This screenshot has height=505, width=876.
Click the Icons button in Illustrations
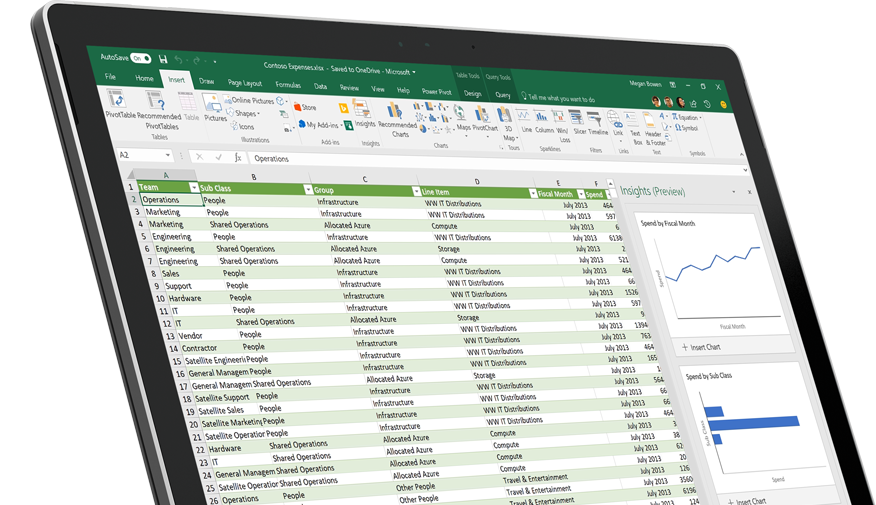coord(242,126)
